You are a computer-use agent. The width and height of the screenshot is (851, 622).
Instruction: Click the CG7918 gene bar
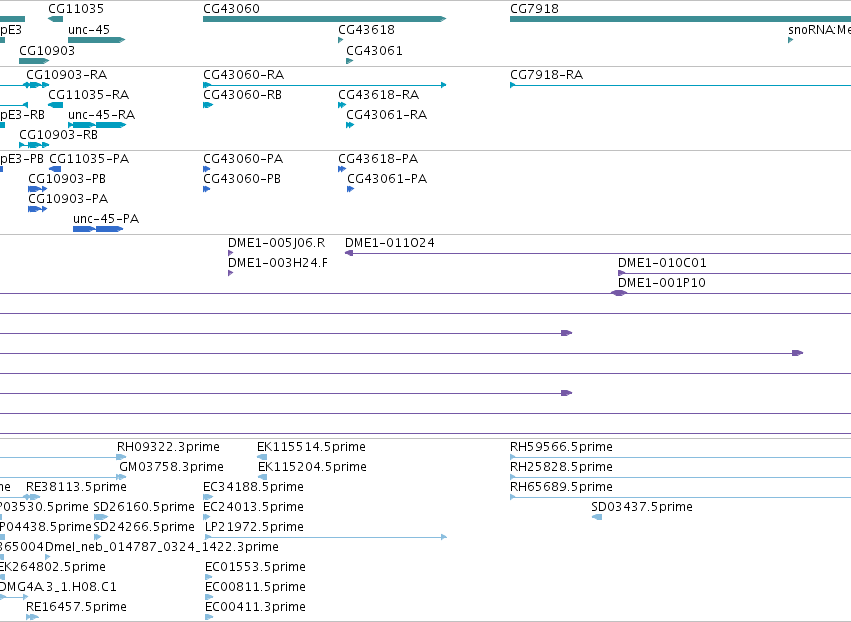(681, 19)
